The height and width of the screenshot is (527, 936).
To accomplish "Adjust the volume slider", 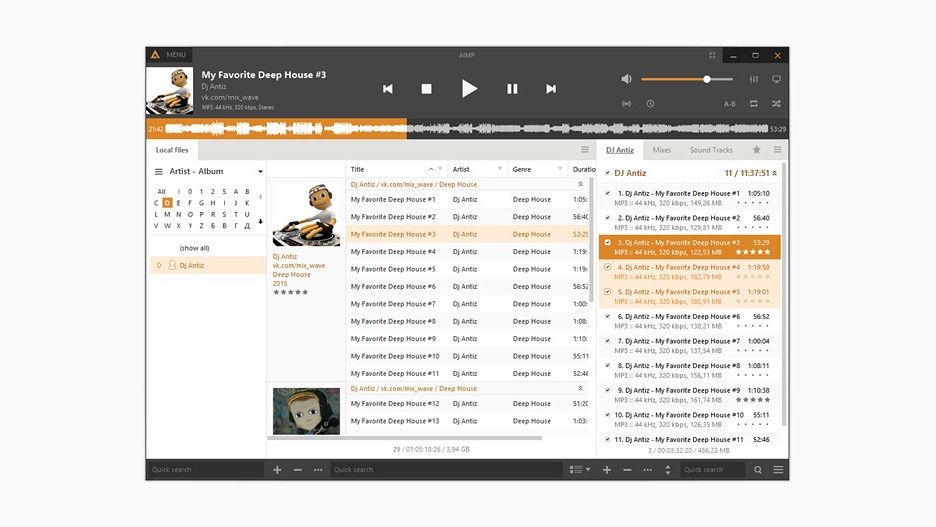I will pos(687,79).
